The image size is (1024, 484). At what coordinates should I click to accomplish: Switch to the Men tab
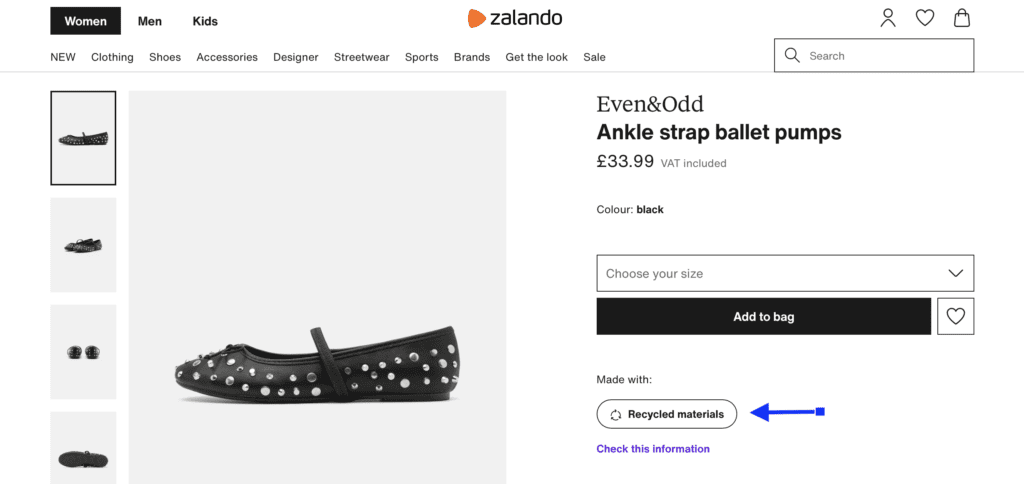[150, 21]
